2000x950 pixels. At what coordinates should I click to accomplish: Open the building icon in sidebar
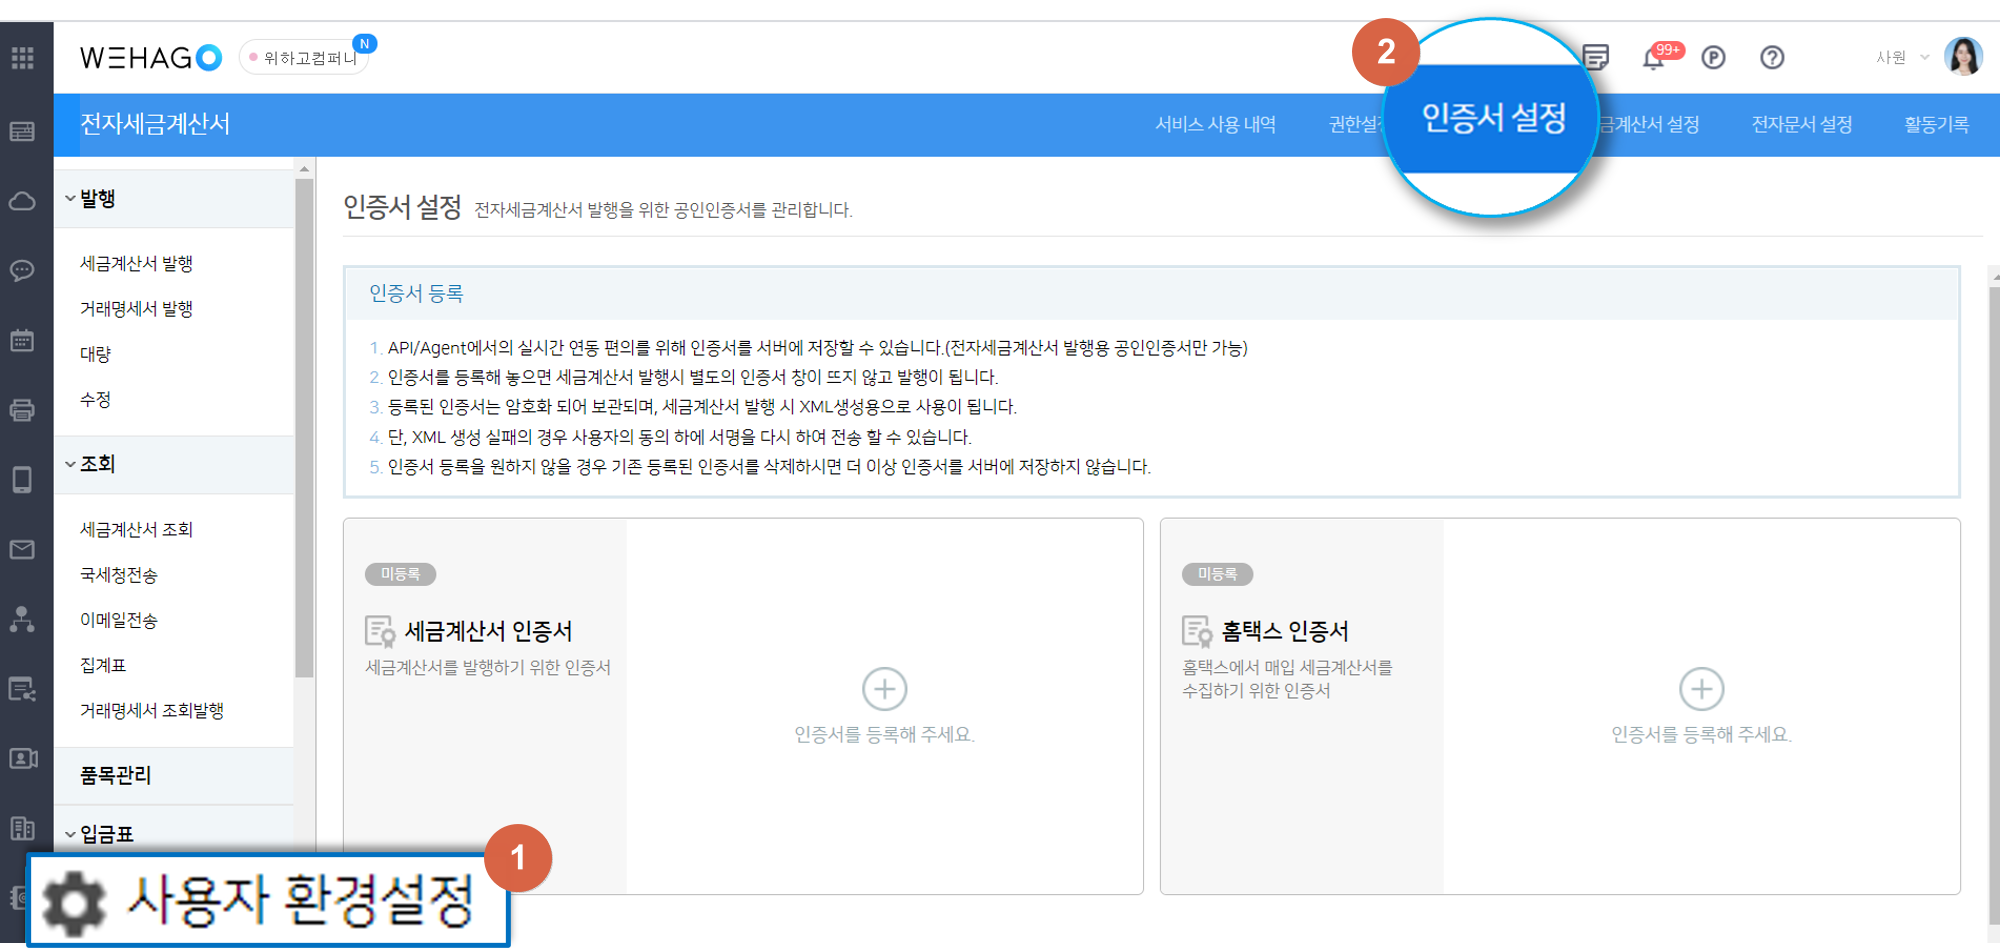coord(22,828)
